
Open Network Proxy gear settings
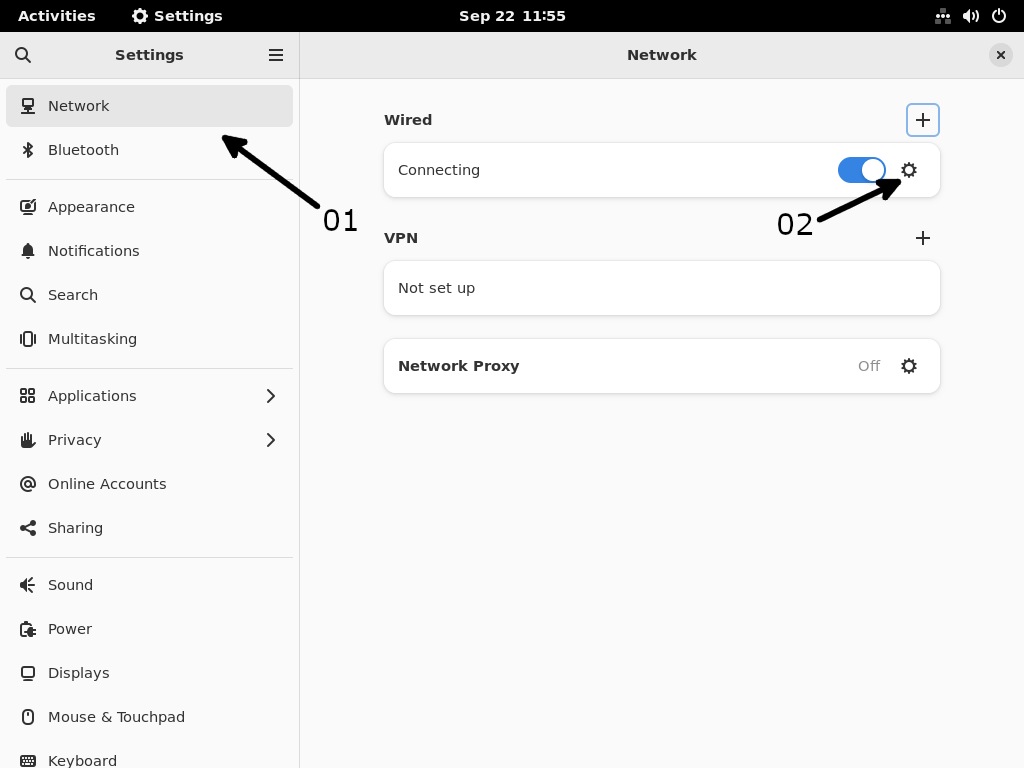tap(908, 365)
